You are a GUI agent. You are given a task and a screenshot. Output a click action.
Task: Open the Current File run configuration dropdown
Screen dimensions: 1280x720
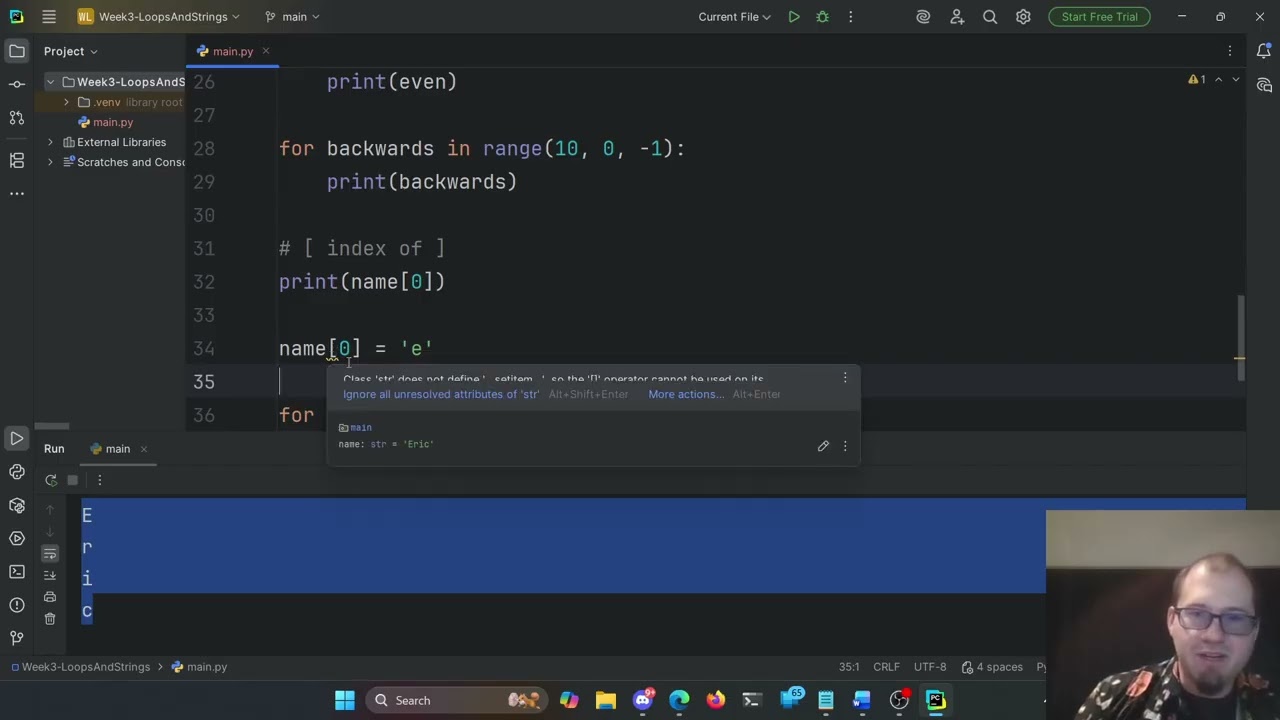point(735,17)
